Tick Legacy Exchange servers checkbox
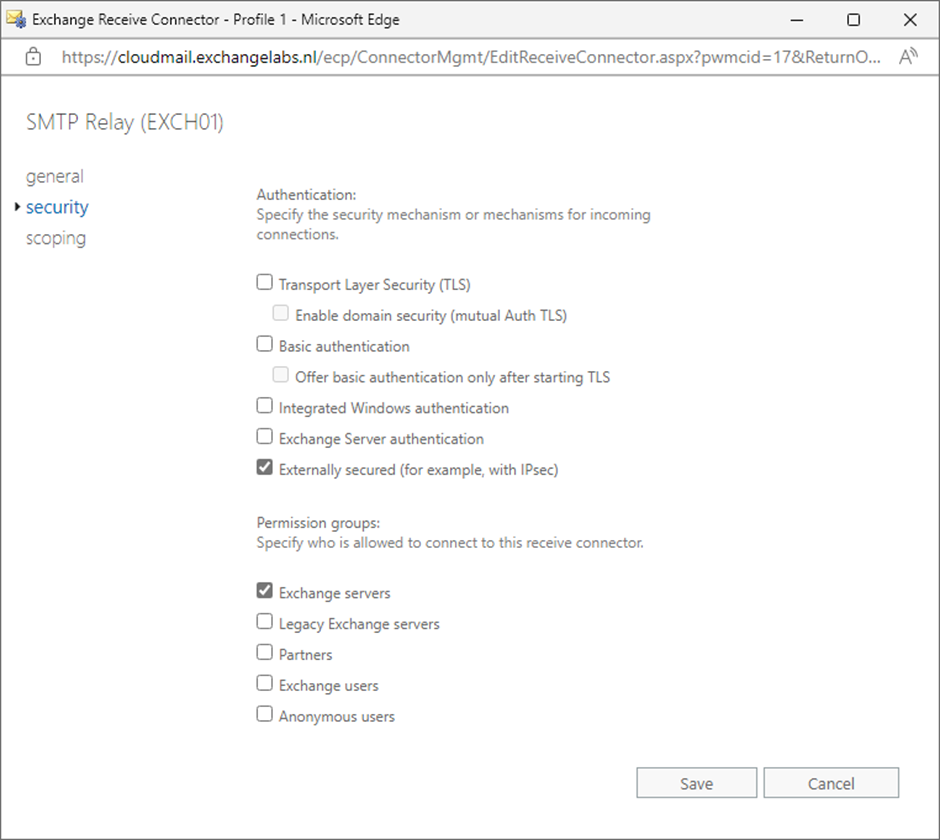Image resolution: width=940 pixels, height=840 pixels. [x=264, y=621]
